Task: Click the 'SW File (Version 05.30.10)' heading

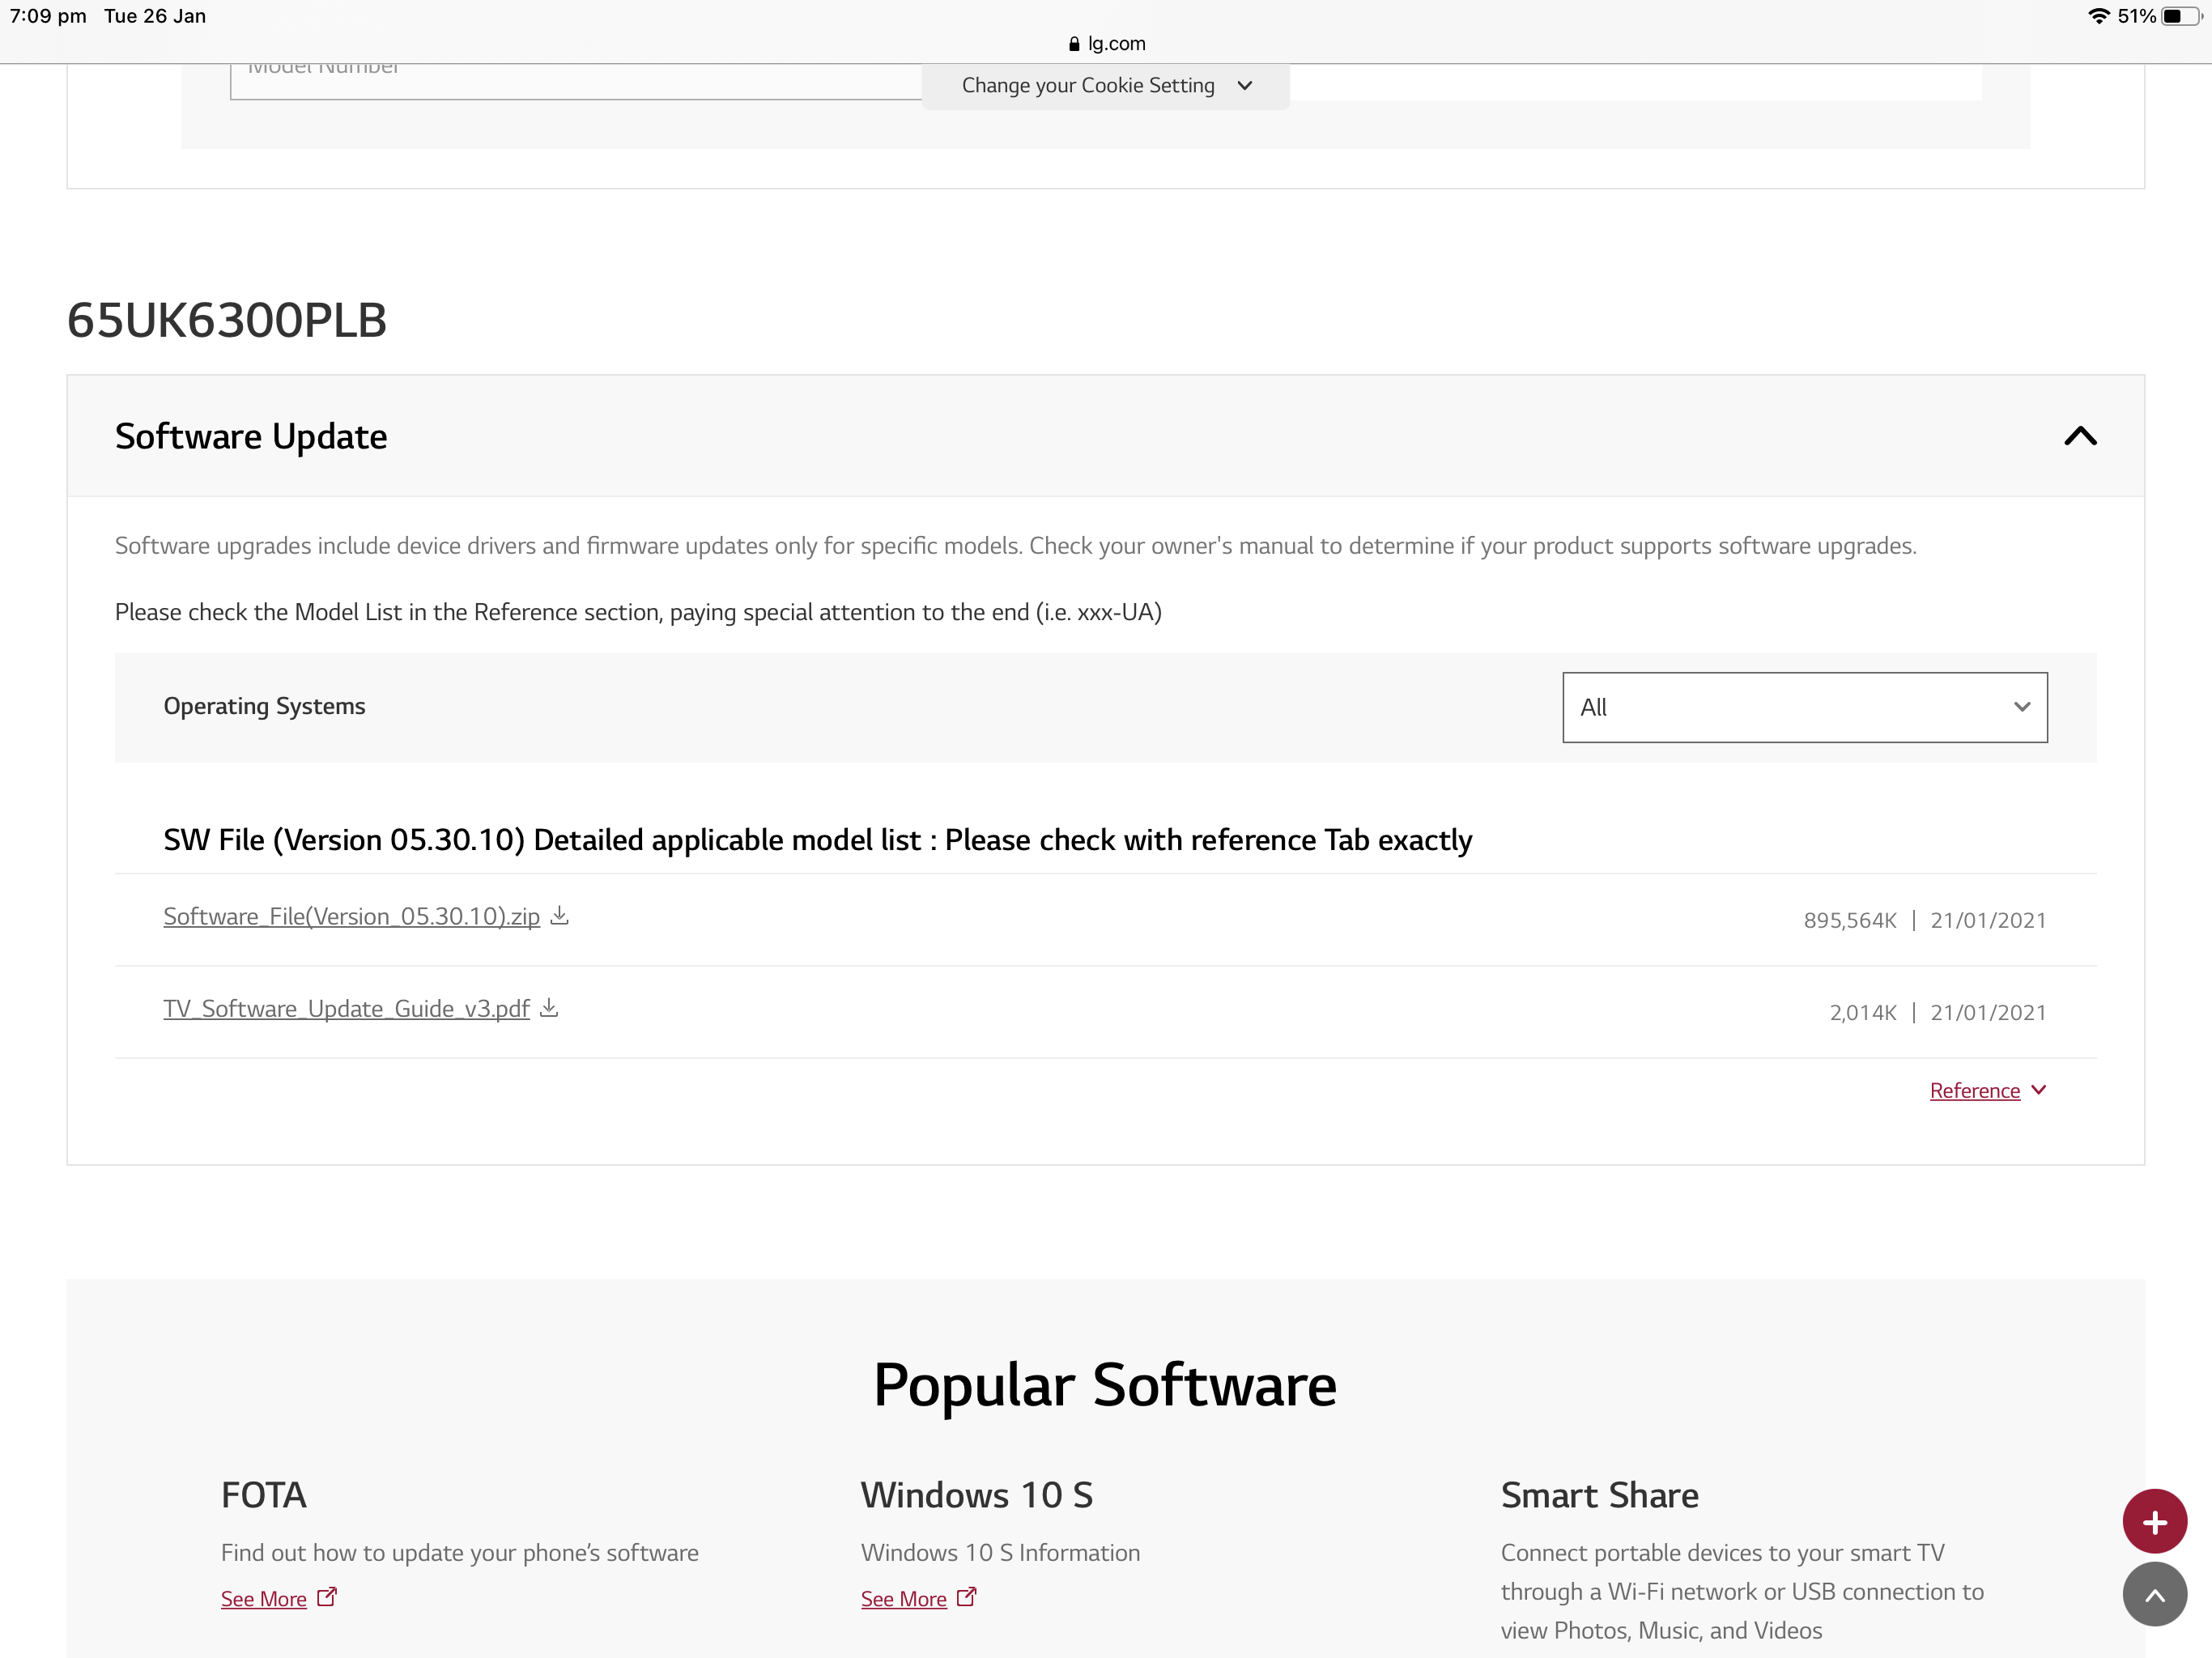Action: [x=817, y=840]
